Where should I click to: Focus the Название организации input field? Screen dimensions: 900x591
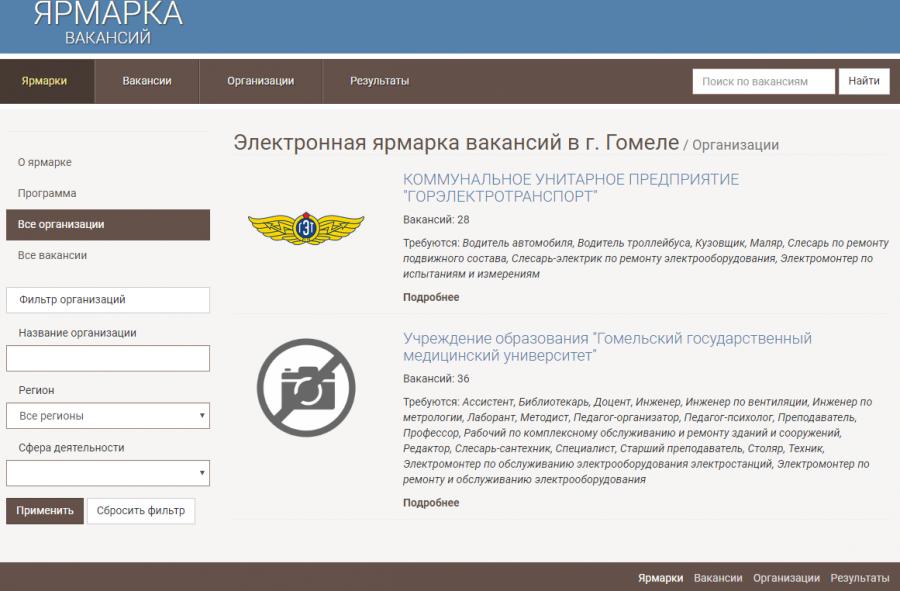tap(108, 359)
